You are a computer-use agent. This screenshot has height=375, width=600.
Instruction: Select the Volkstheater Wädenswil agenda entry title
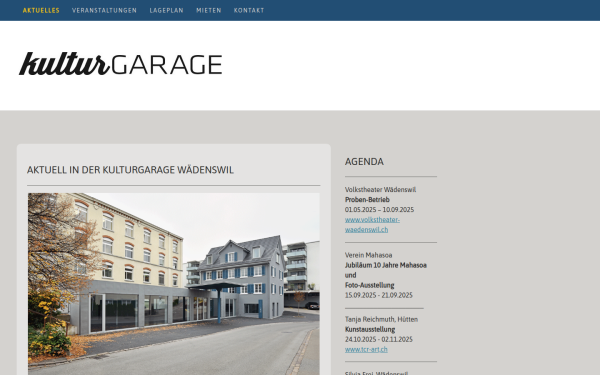(380, 189)
